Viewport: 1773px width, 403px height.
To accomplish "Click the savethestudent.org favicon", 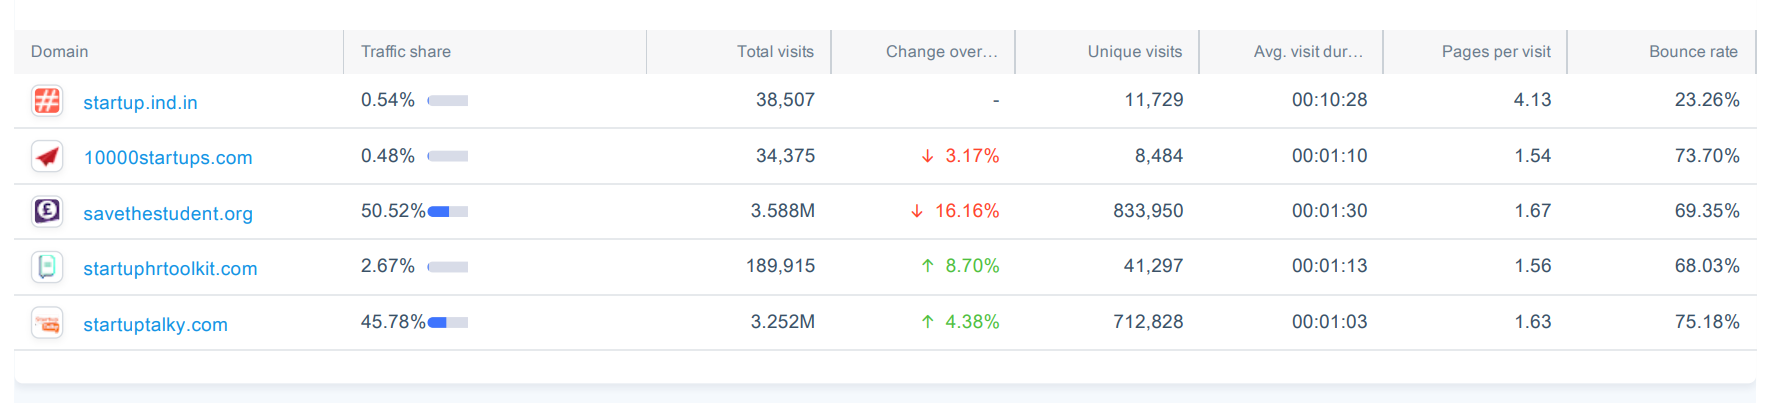I will [x=47, y=211].
